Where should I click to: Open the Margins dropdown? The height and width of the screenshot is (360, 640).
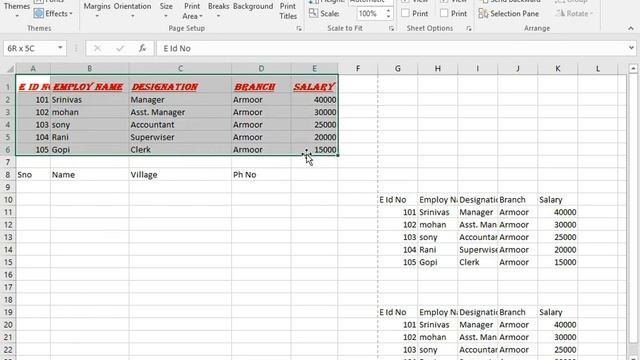(97, 10)
